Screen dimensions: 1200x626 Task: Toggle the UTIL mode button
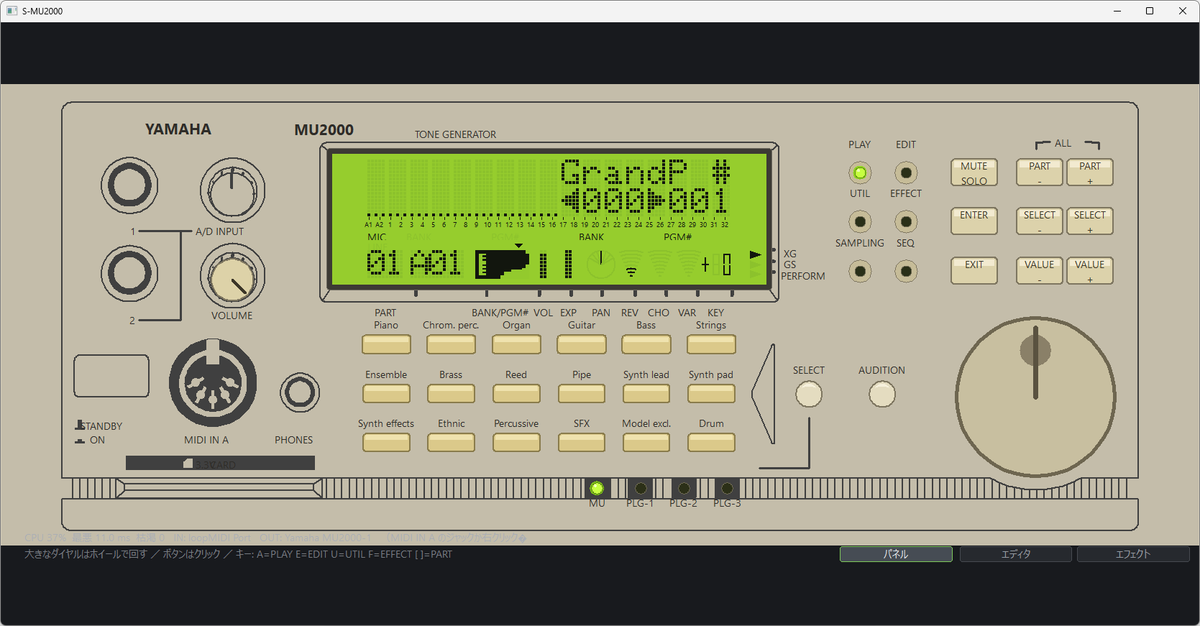click(x=859, y=222)
